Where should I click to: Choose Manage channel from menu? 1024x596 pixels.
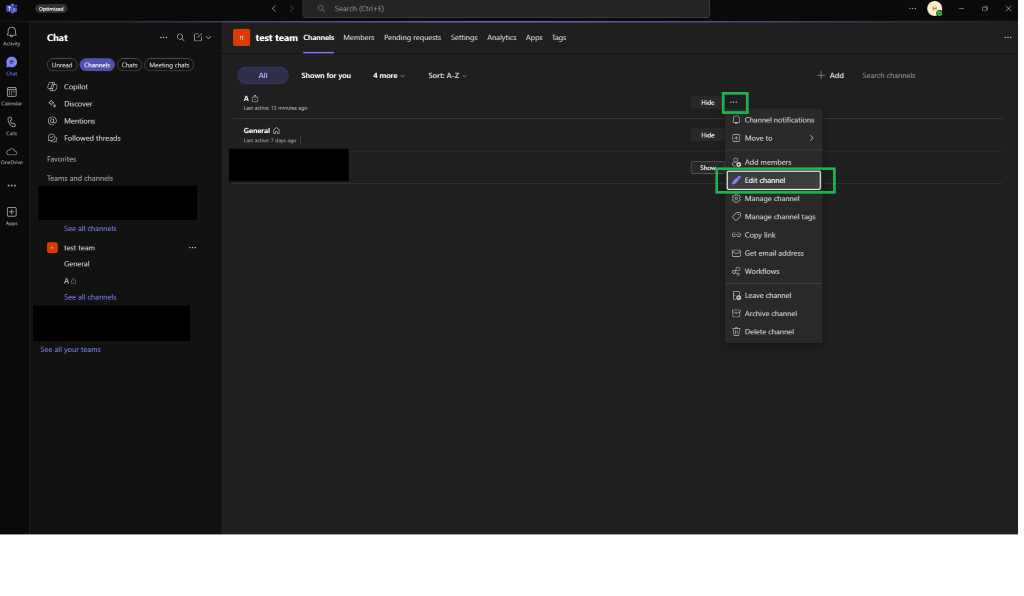pyautogui.click(x=773, y=198)
